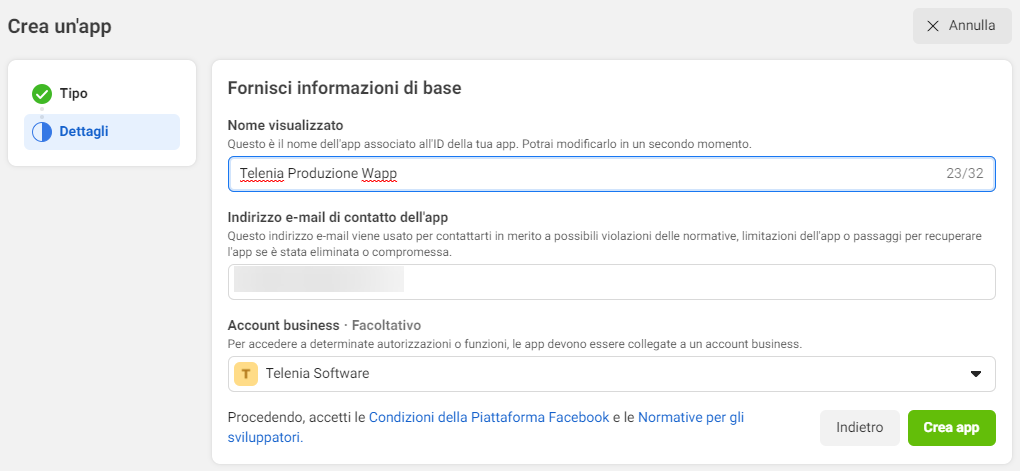This screenshot has height=471, width=1020.
Task: Click the Indirizzo e-mail di contatto label
Action: [338, 217]
